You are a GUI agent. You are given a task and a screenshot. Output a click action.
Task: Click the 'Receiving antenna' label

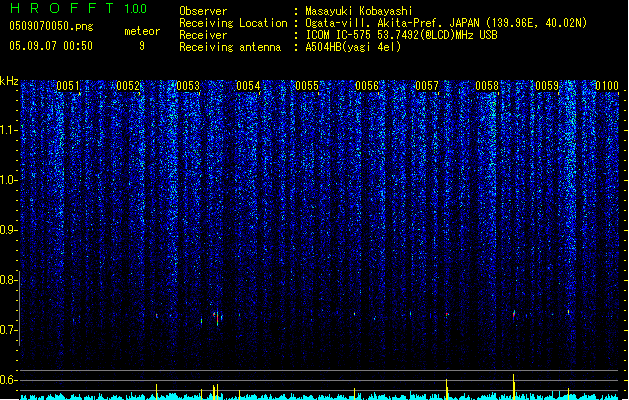[230, 47]
